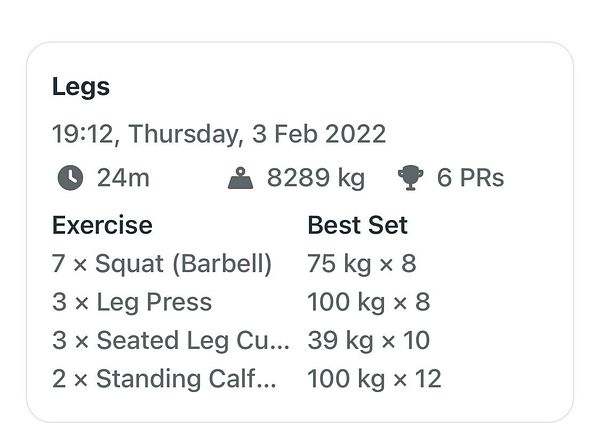This screenshot has width=600, height=435.
Task: Open the Standing Calf exercise row
Action: (165, 379)
